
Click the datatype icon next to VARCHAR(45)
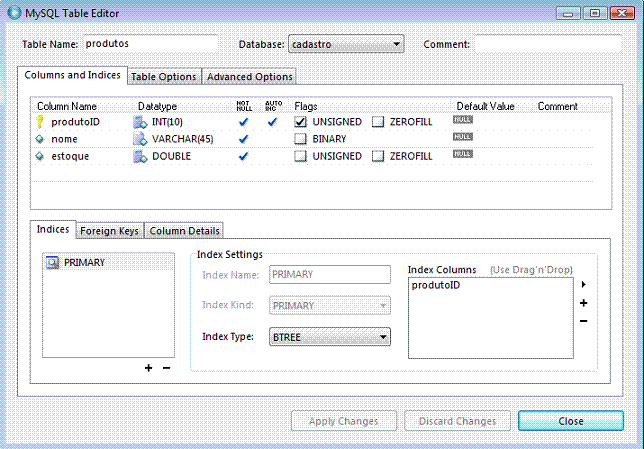[140, 139]
